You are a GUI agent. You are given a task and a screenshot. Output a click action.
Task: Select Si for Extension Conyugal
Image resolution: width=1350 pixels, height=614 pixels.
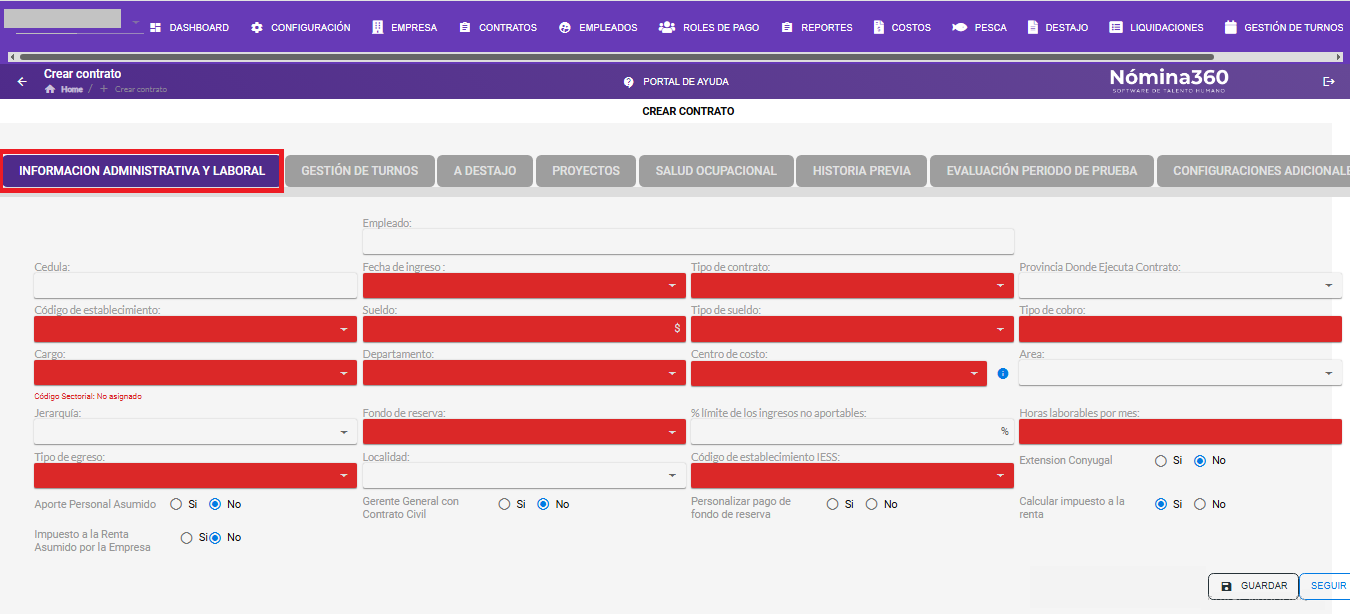pos(1161,461)
